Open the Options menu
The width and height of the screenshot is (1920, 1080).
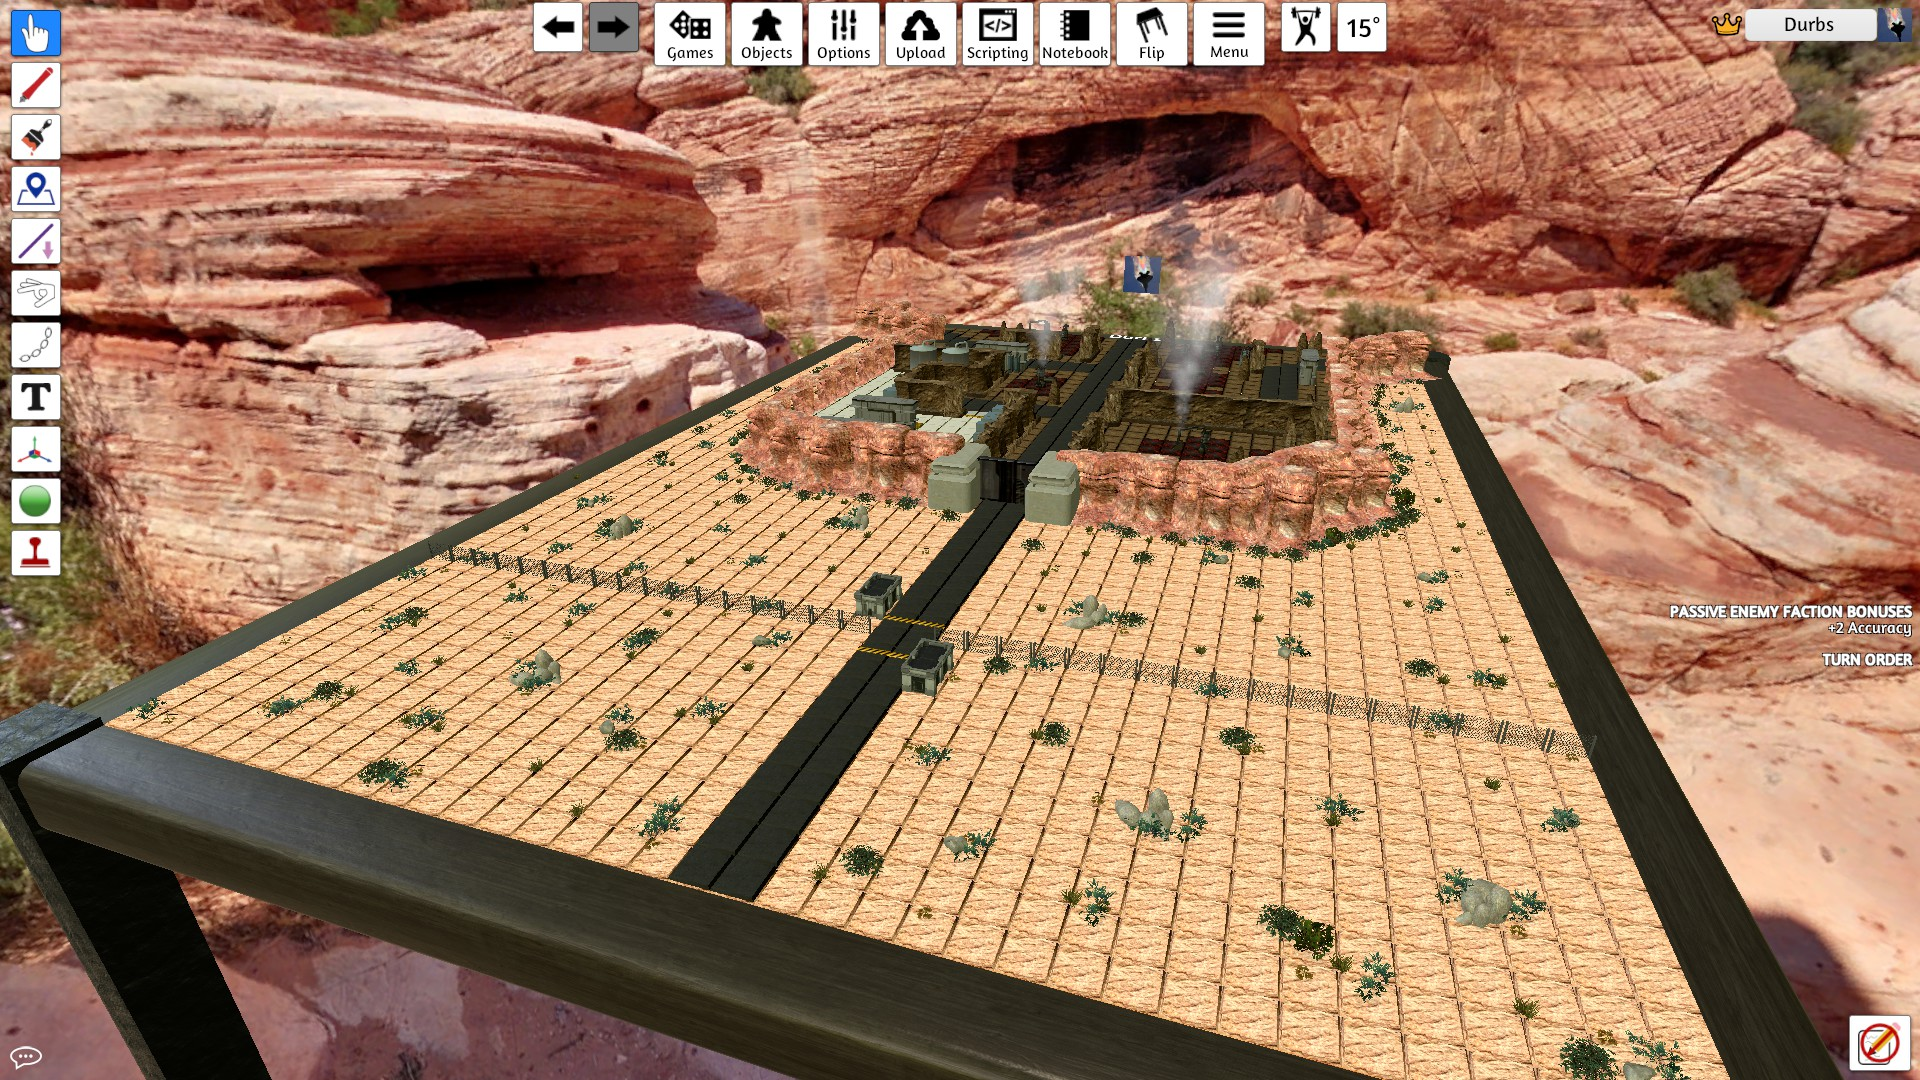tap(844, 34)
